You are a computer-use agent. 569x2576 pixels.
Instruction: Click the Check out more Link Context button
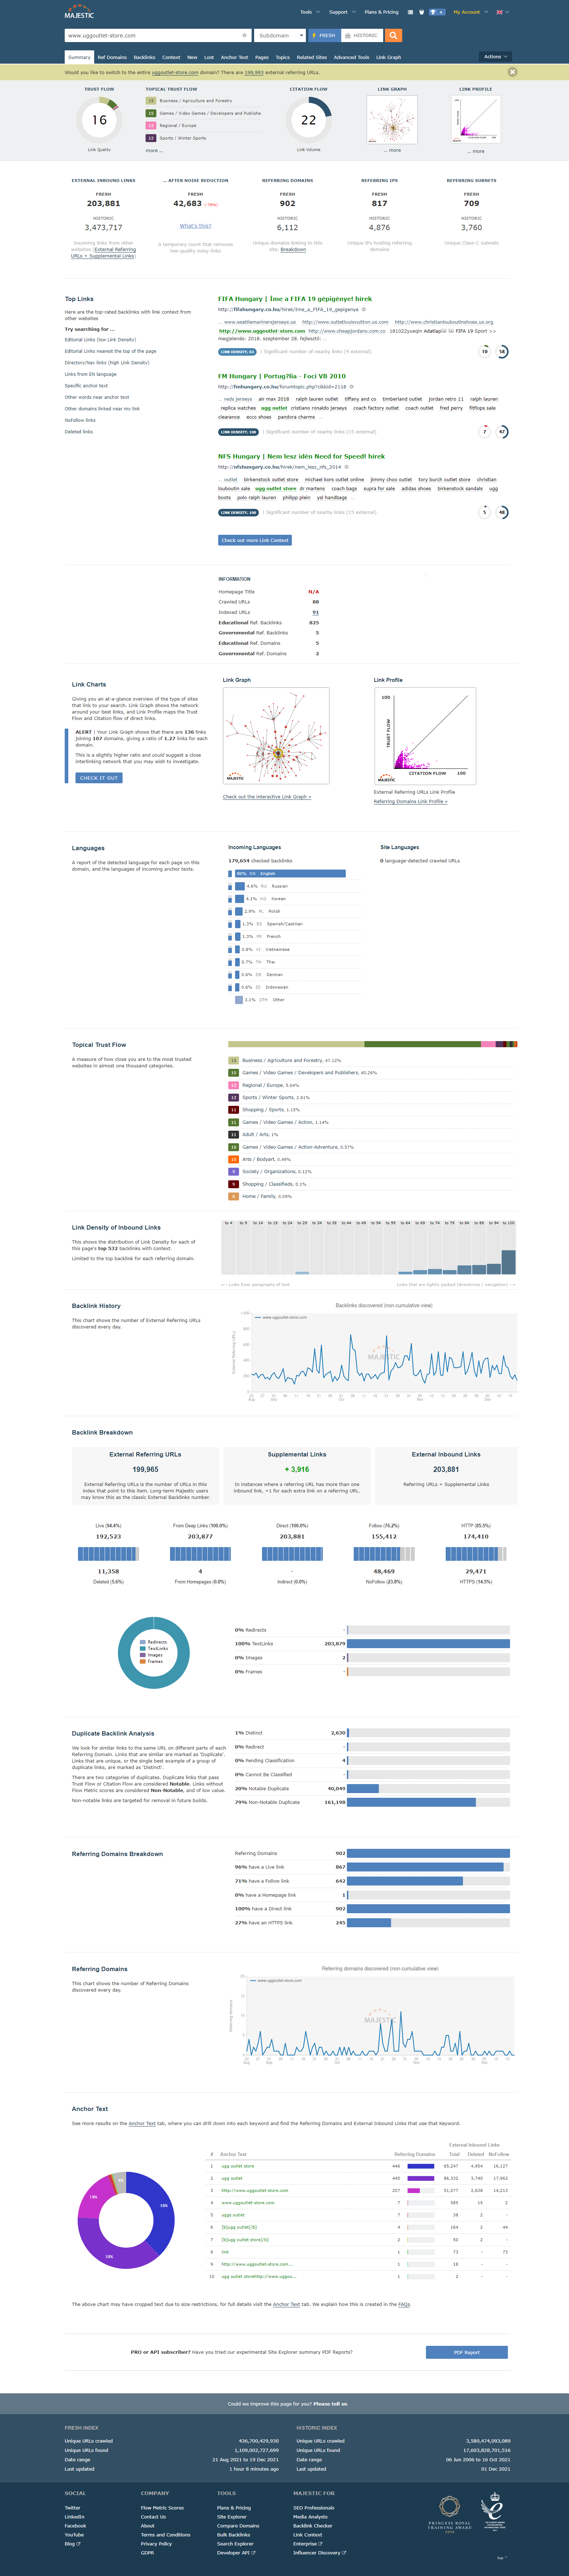(x=255, y=540)
